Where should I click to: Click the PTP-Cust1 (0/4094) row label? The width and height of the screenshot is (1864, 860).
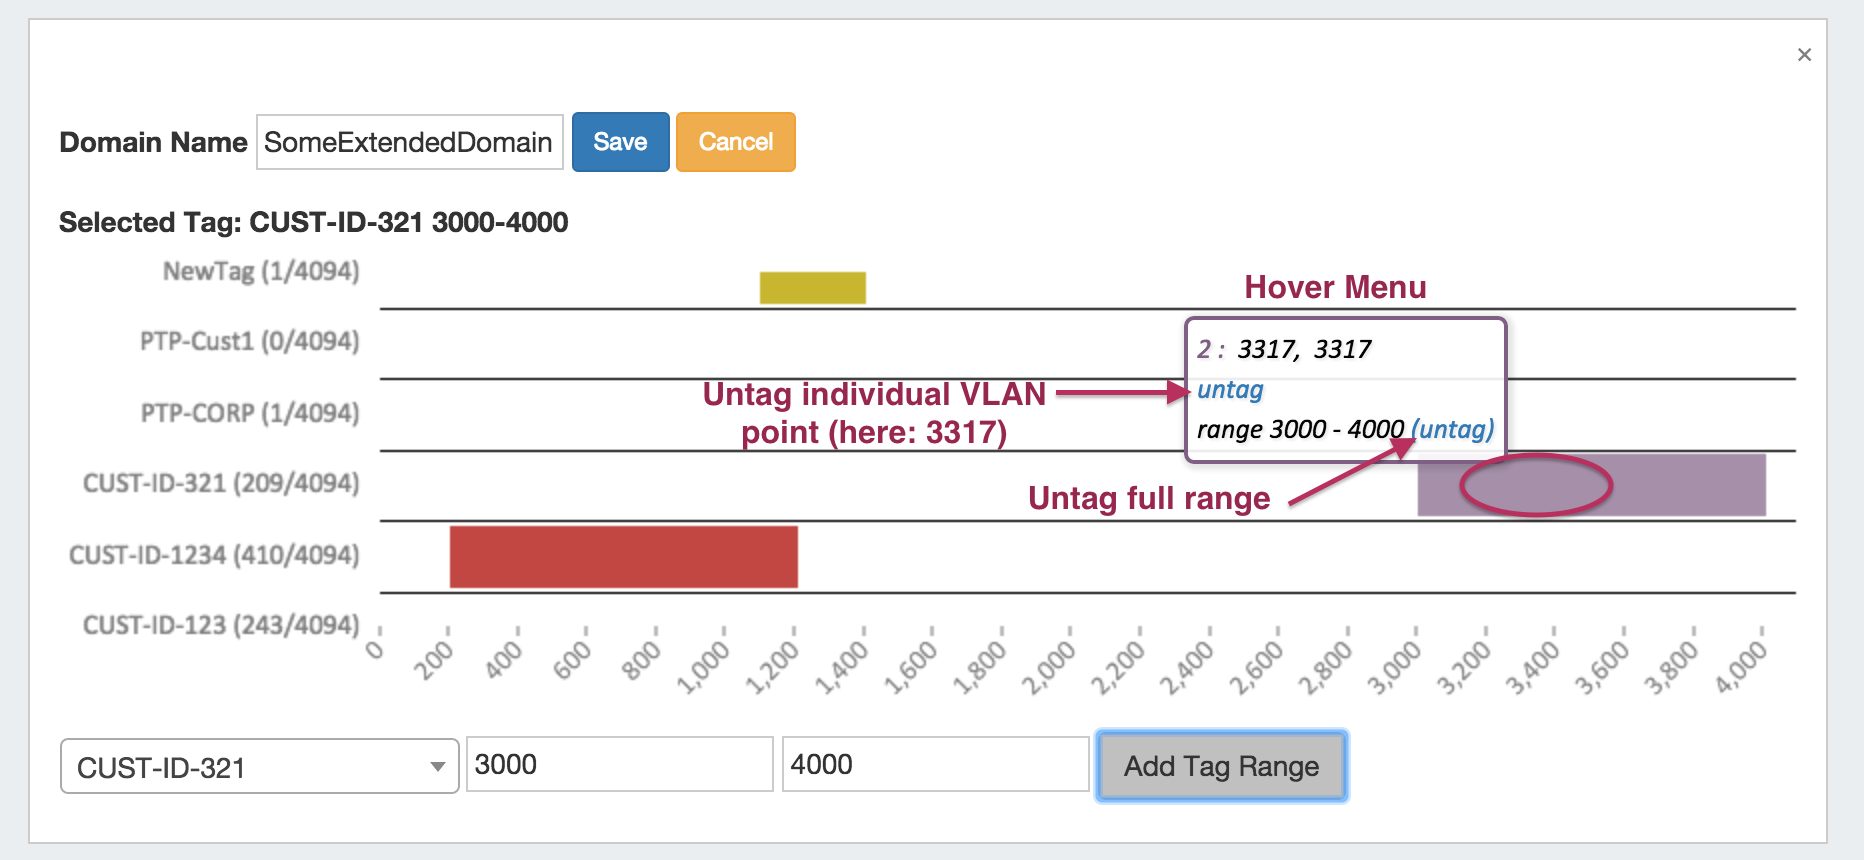pos(249,341)
